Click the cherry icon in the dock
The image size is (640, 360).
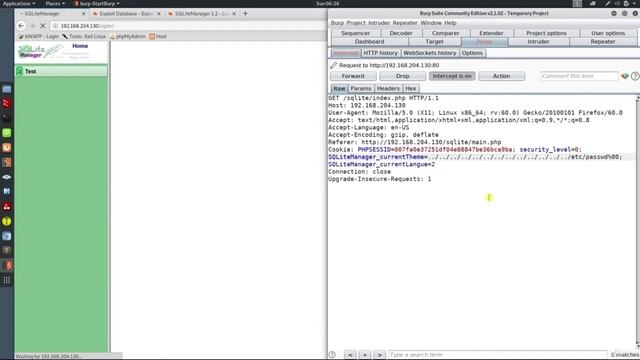point(7,207)
